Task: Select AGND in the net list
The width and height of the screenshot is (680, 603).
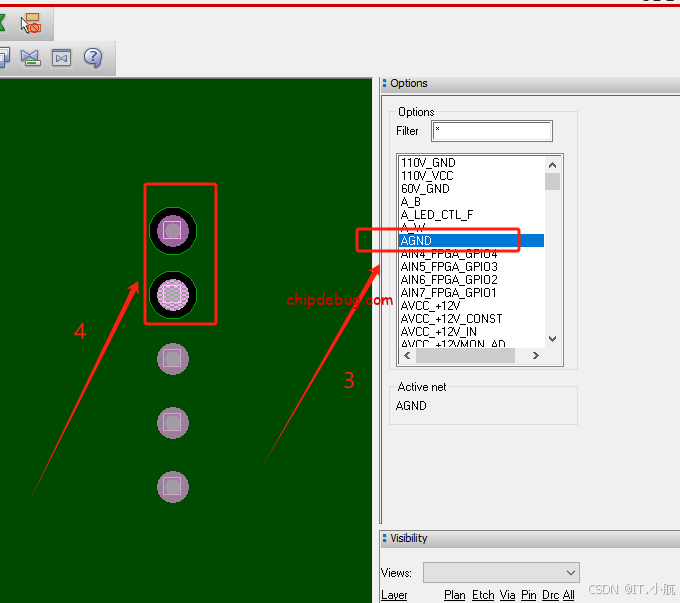Action: 416,241
